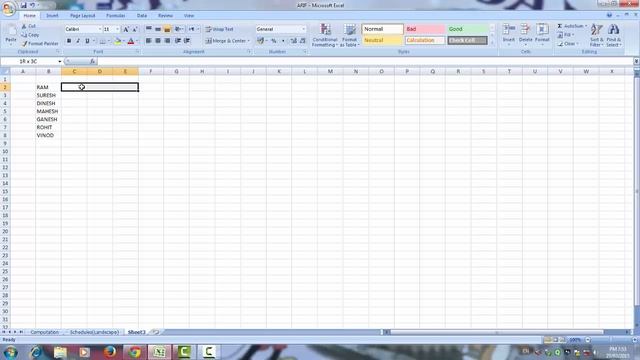Image resolution: width=640 pixels, height=360 pixels.
Task: Increase font size with Grow Font
Action: pos(126,29)
